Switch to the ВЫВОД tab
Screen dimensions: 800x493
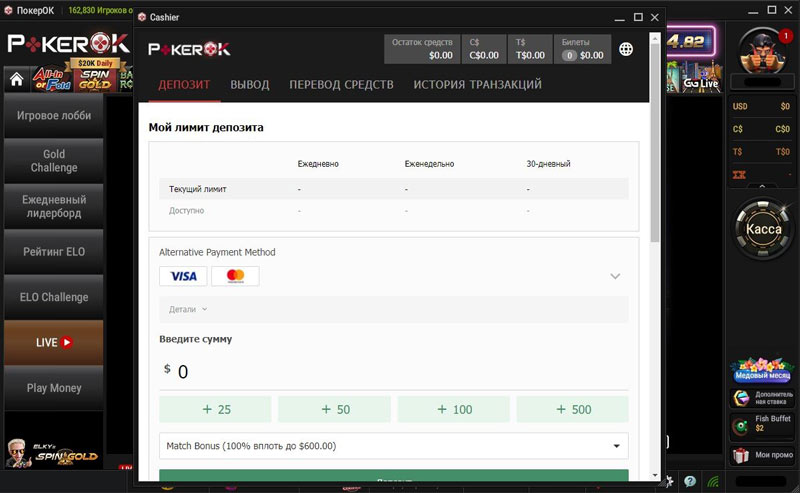point(249,84)
